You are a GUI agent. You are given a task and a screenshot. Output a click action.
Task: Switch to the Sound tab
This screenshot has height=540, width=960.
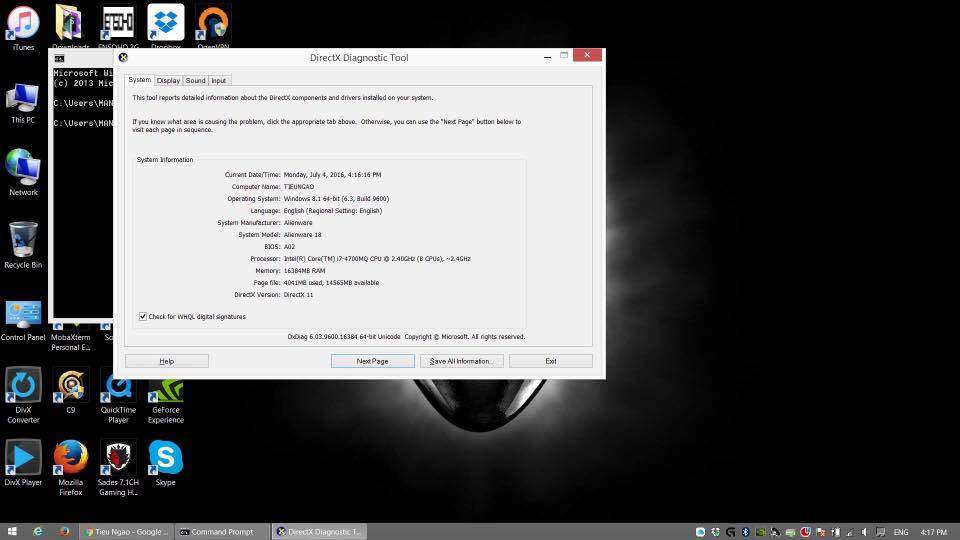point(195,80)
